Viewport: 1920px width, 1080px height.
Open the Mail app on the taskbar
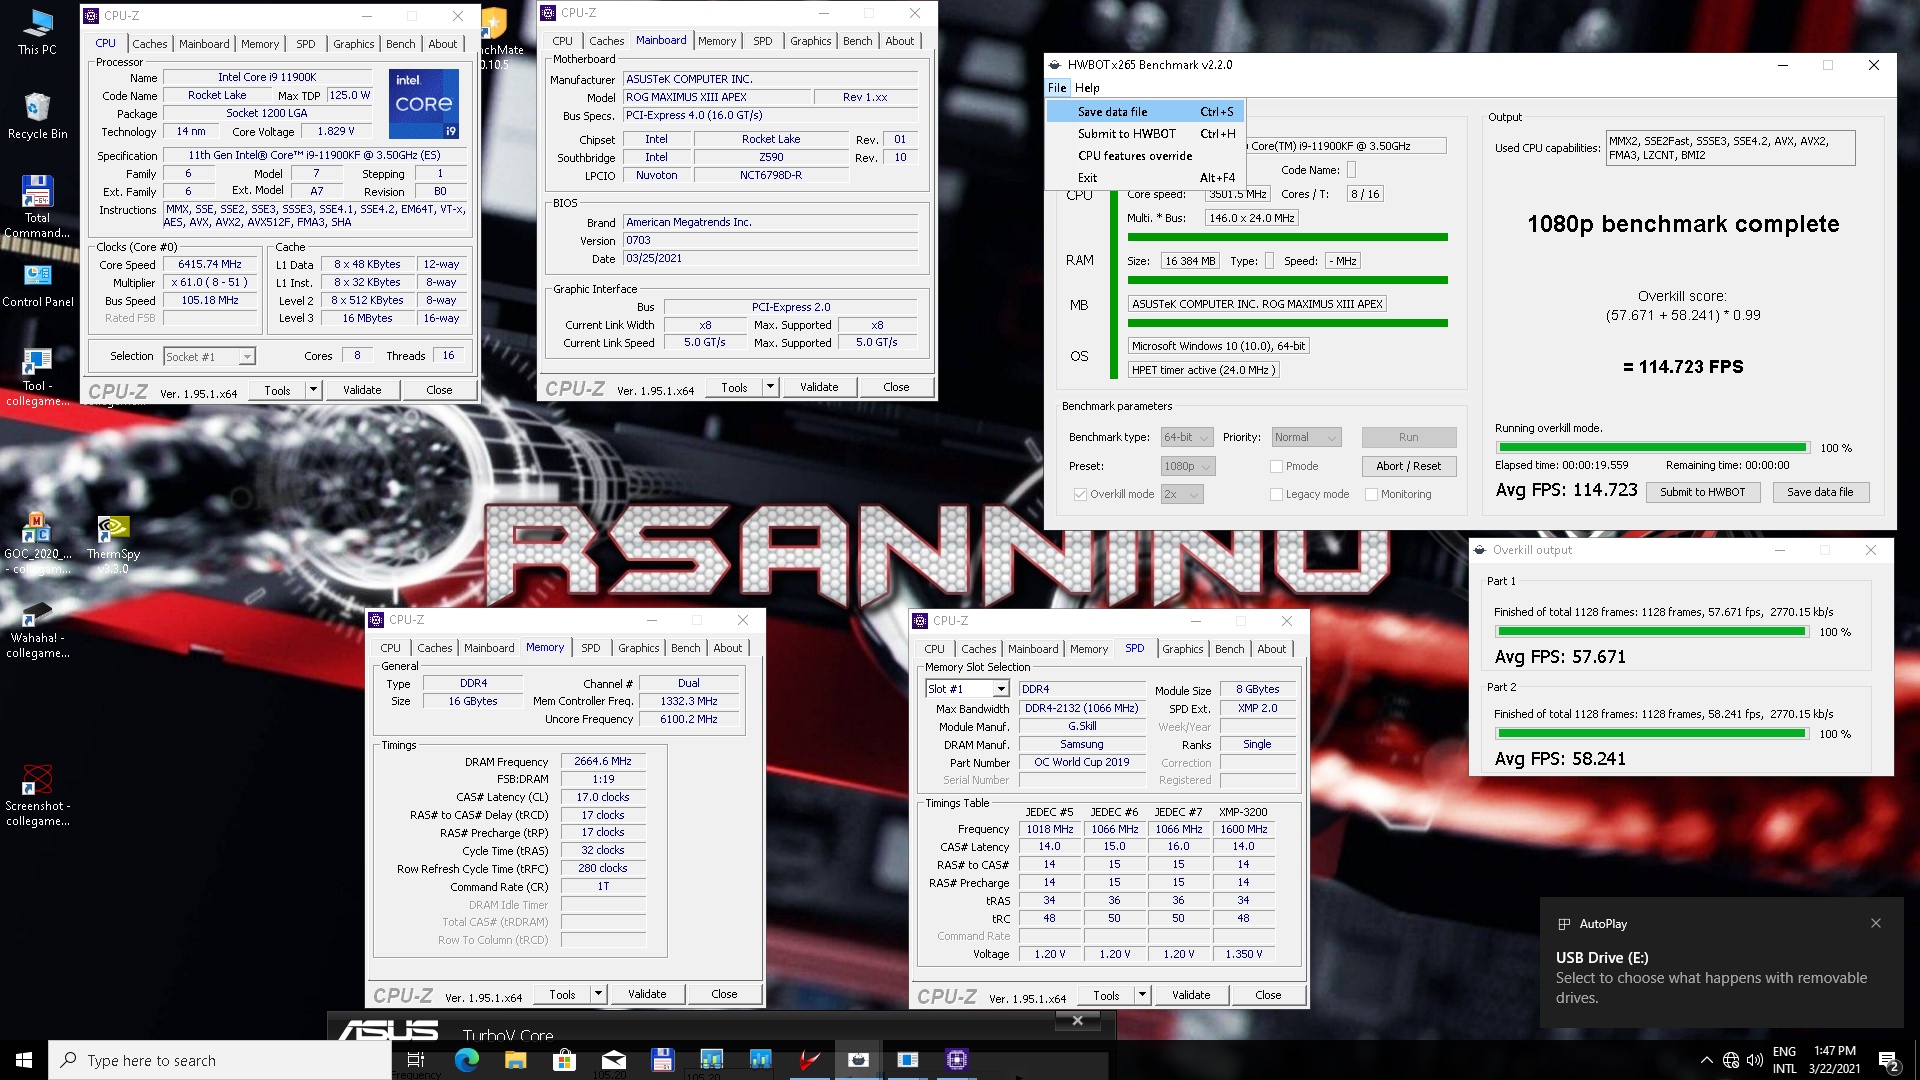pos(614,1060)
